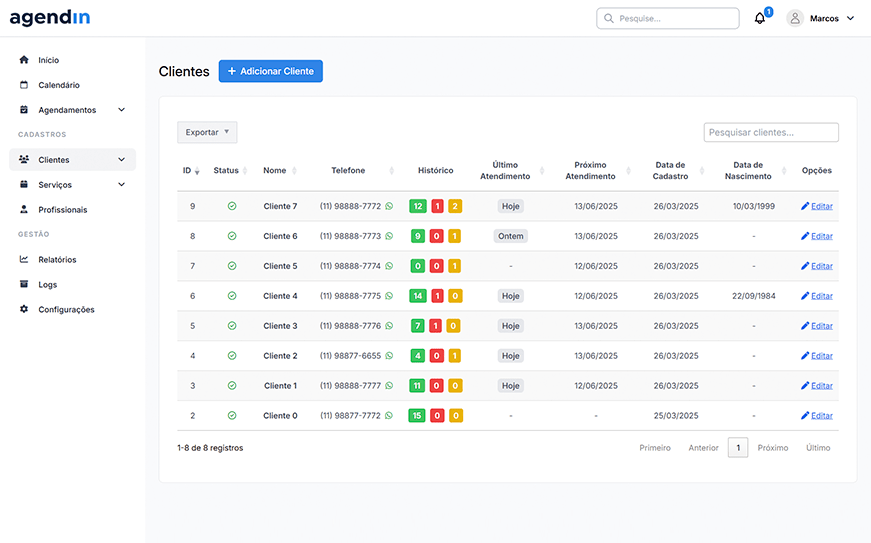Screen dimensions: 871x543
Task: Click the Ontem tag for Cliente 6
Action: (510, 236)
